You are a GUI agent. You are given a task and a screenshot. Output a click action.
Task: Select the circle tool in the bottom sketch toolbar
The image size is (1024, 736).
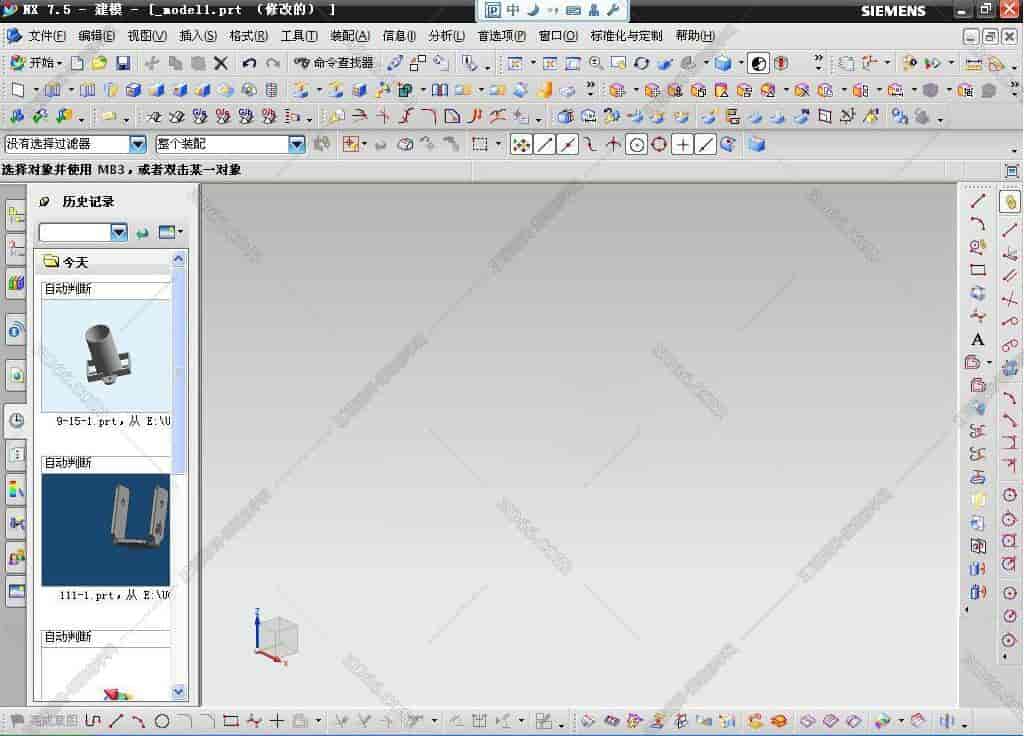click(162, 720)
